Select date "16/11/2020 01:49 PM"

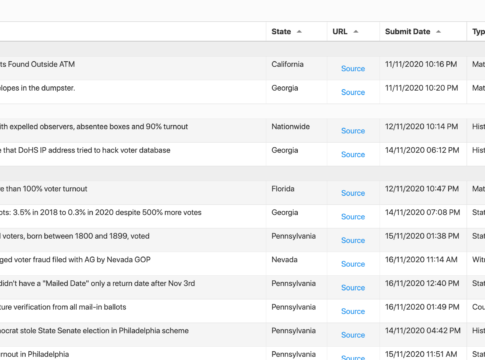click(x=422, y=307)
